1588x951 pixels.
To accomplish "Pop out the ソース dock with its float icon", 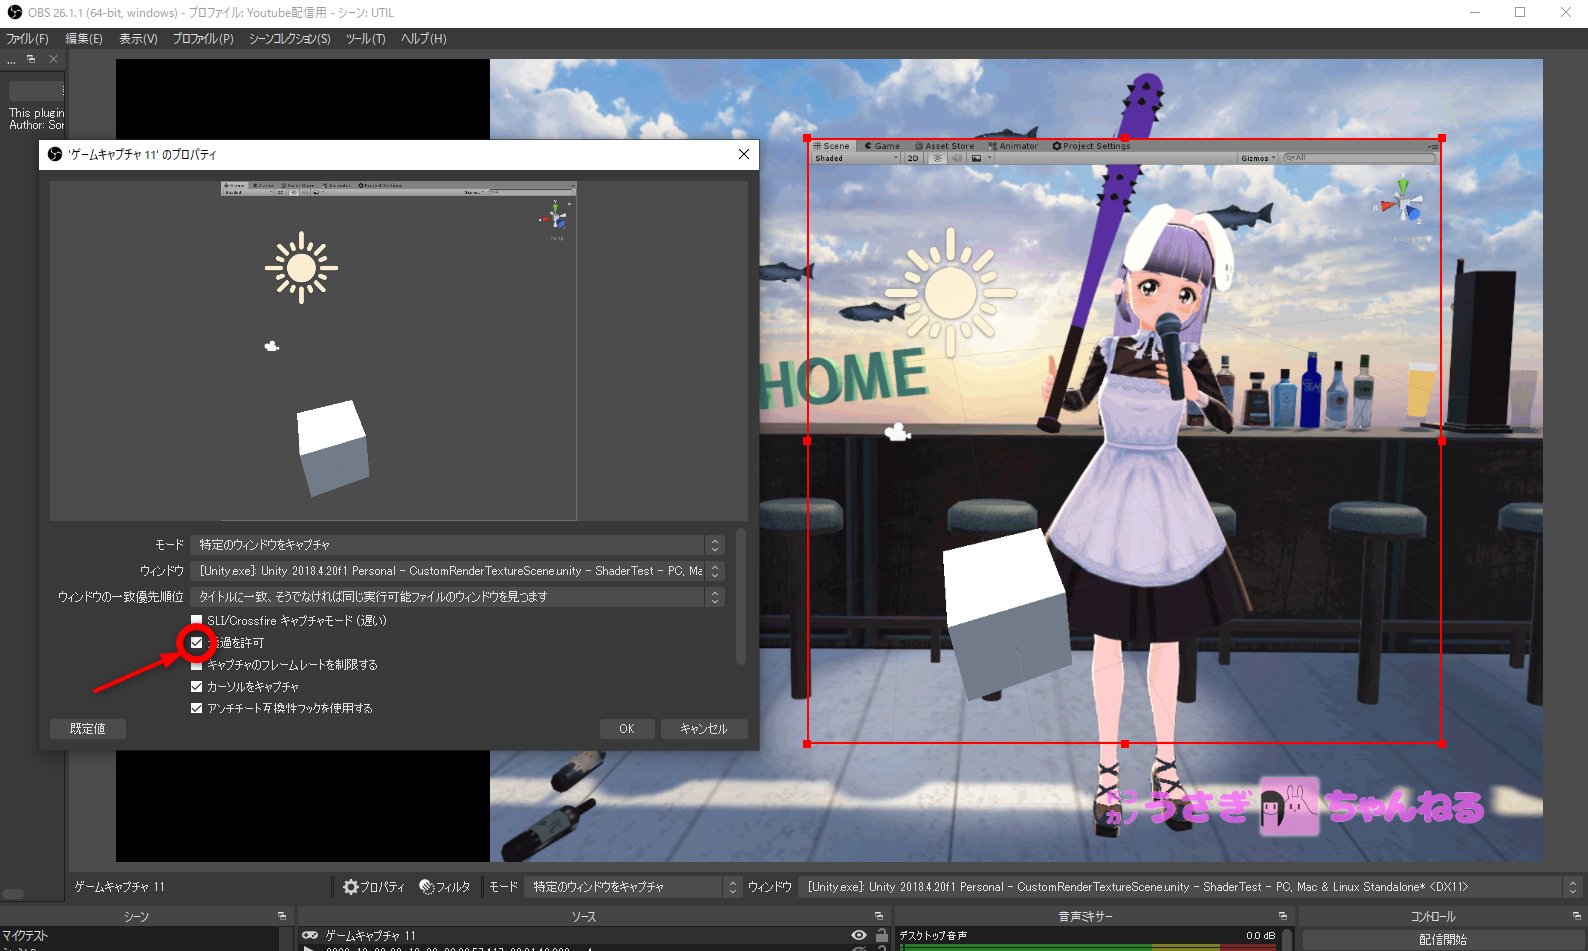I will coord(879,916).
